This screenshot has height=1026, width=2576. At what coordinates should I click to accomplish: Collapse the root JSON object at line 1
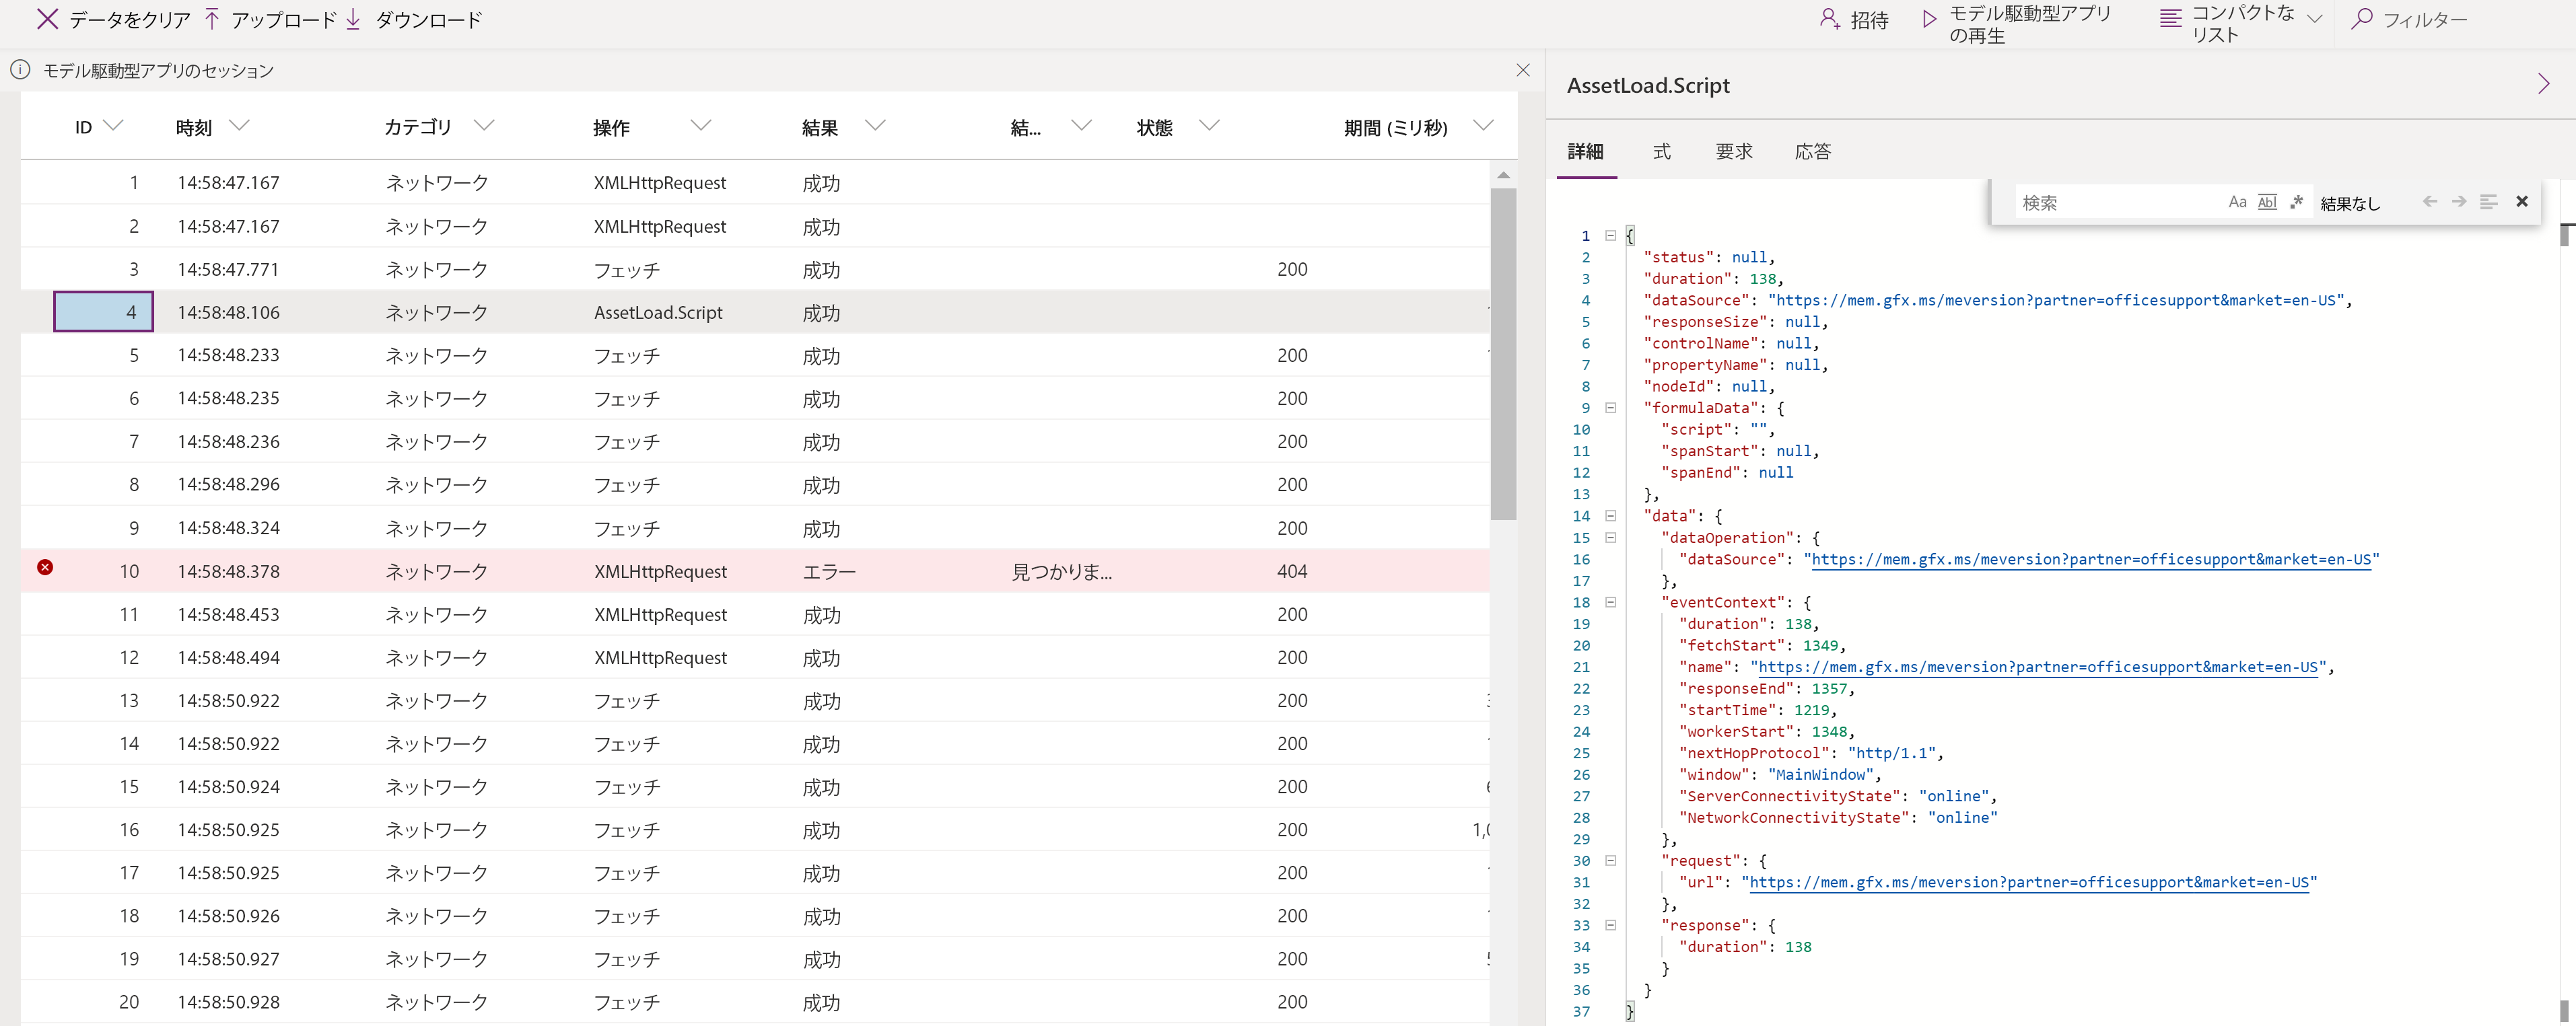click(1610, 236)
